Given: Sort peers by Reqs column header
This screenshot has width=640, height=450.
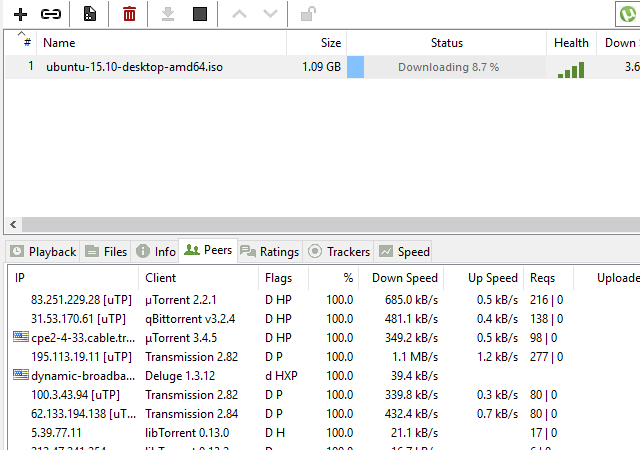Looking at the screenshot, I should pos(549,278).
